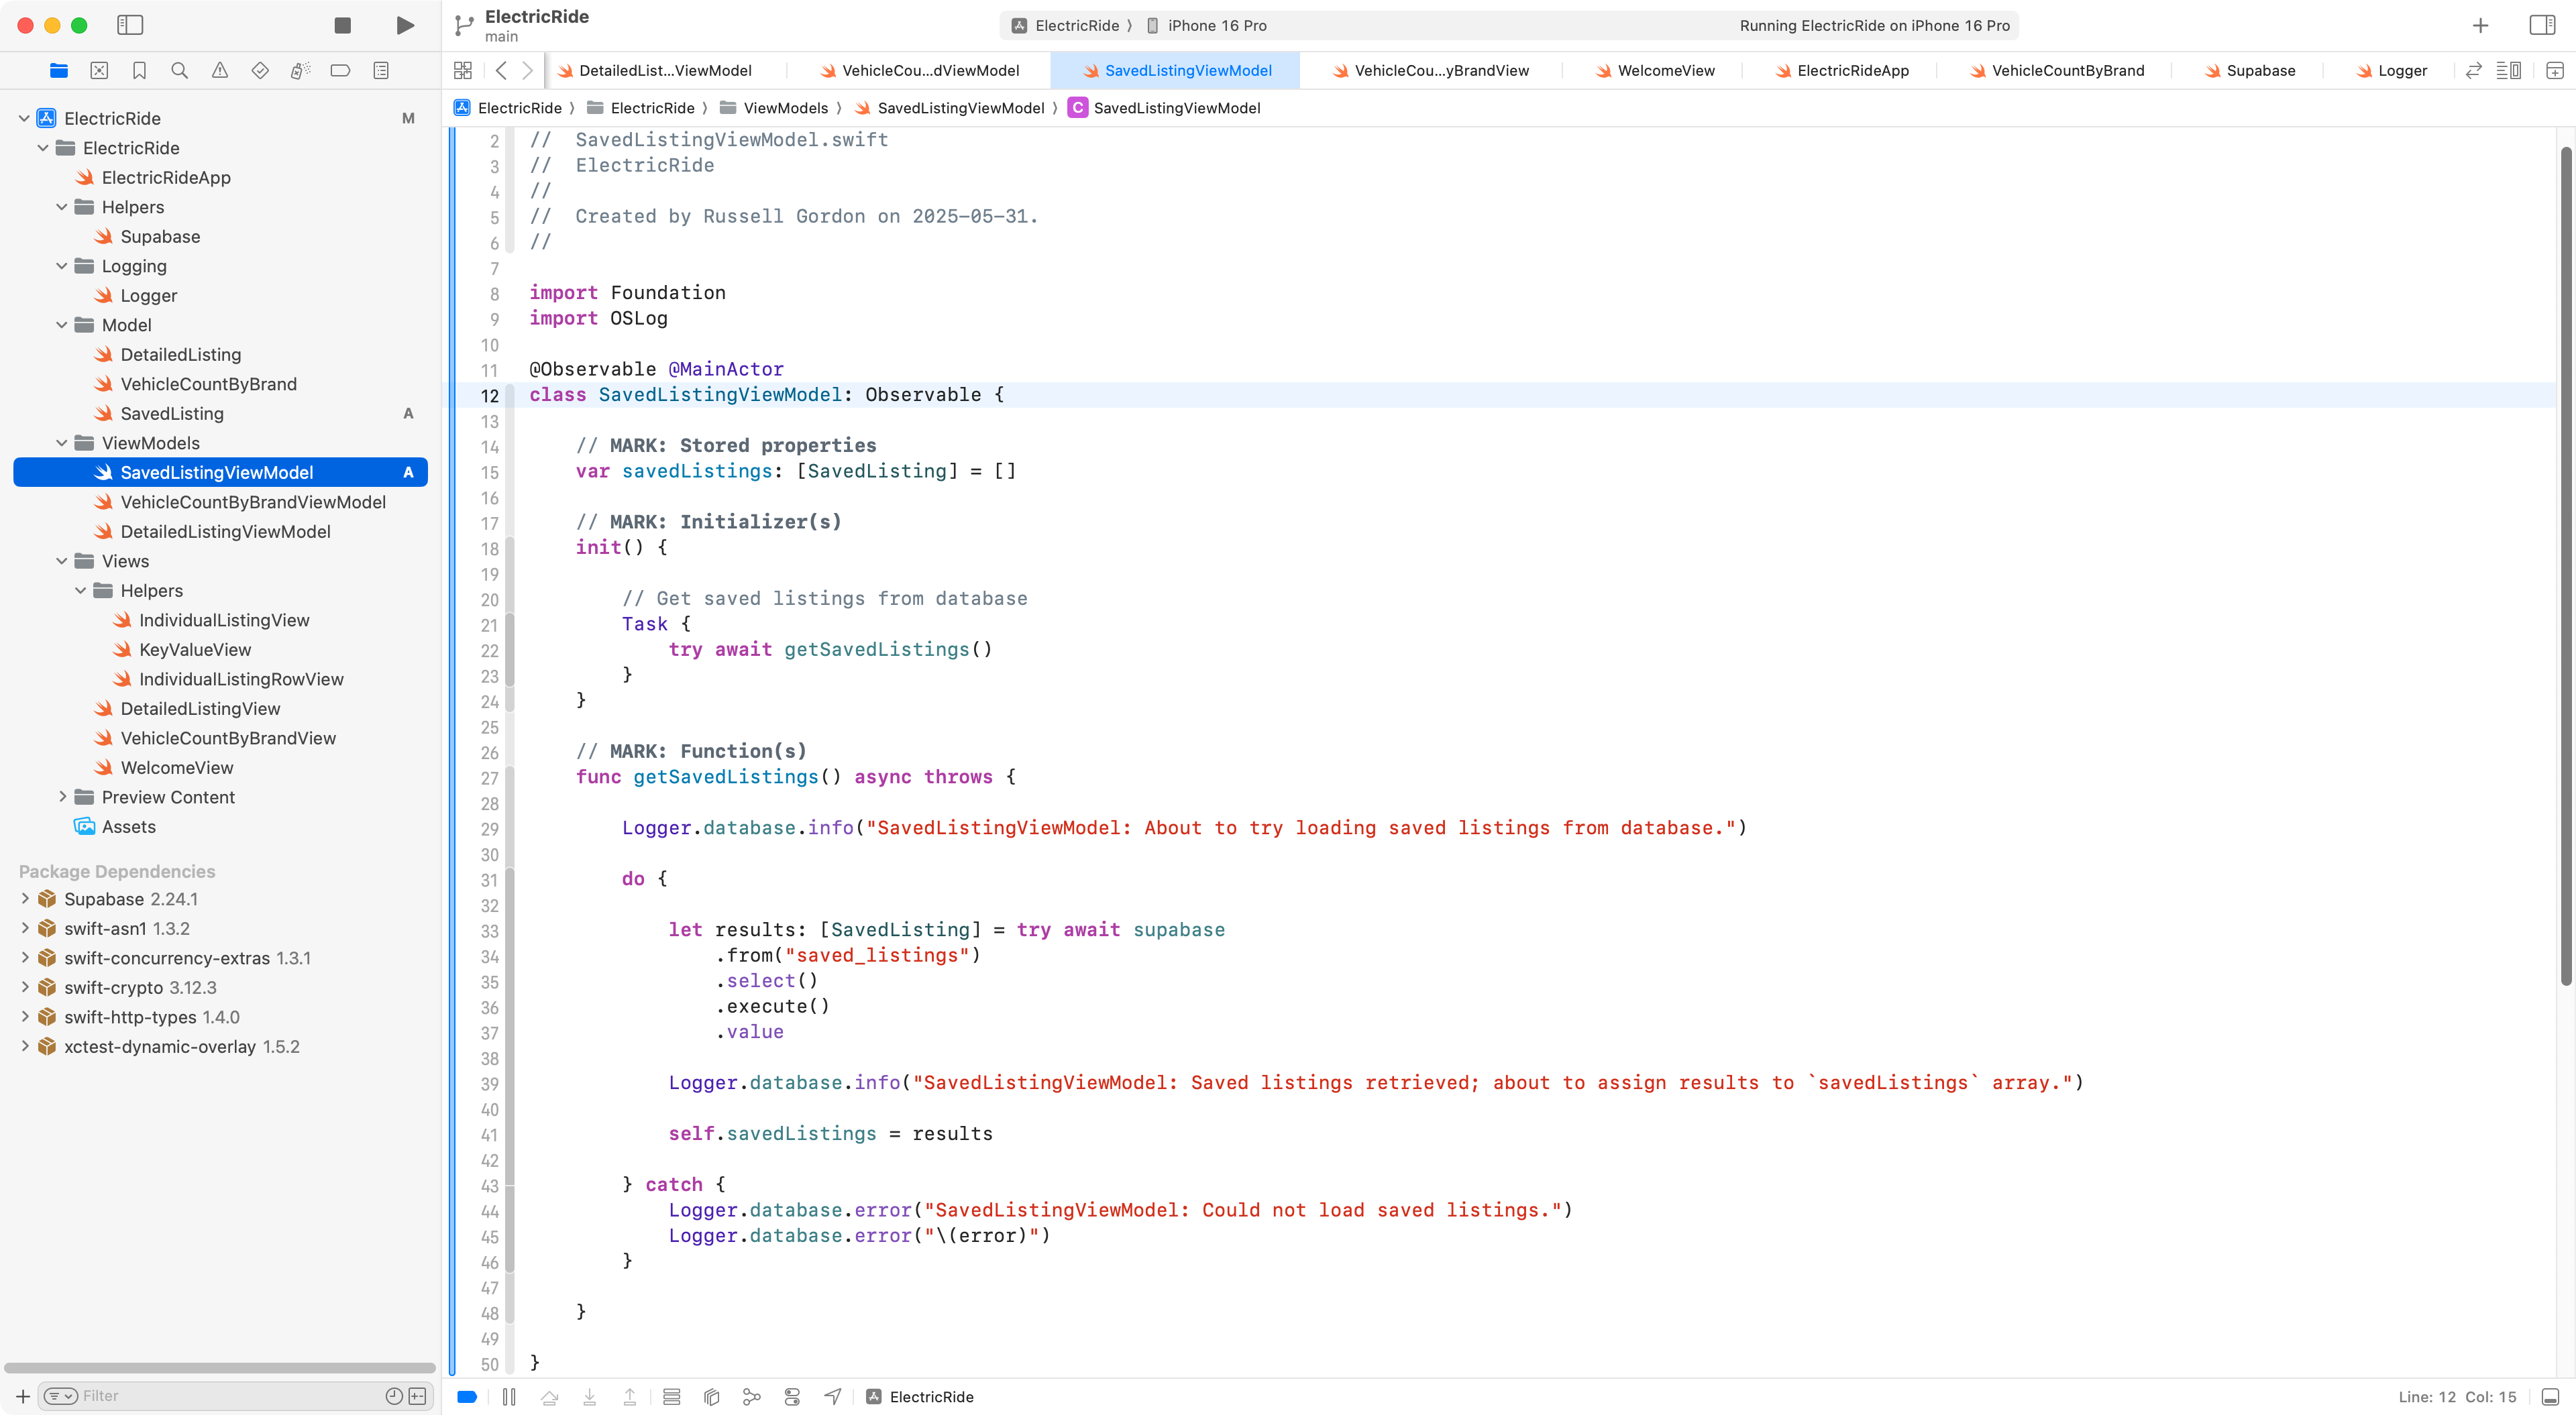The width and height of the screenshot is (2576, 1415).
Task: Open the Find navigator magnifier icon
Action: (x=179, y=70)
